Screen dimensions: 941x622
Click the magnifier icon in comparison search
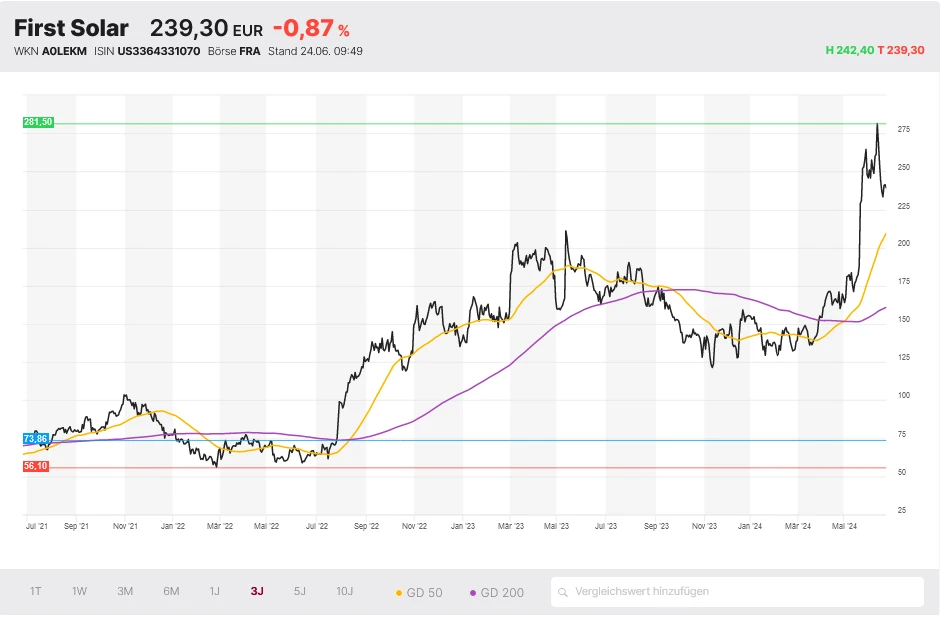[x=565, y=592]
